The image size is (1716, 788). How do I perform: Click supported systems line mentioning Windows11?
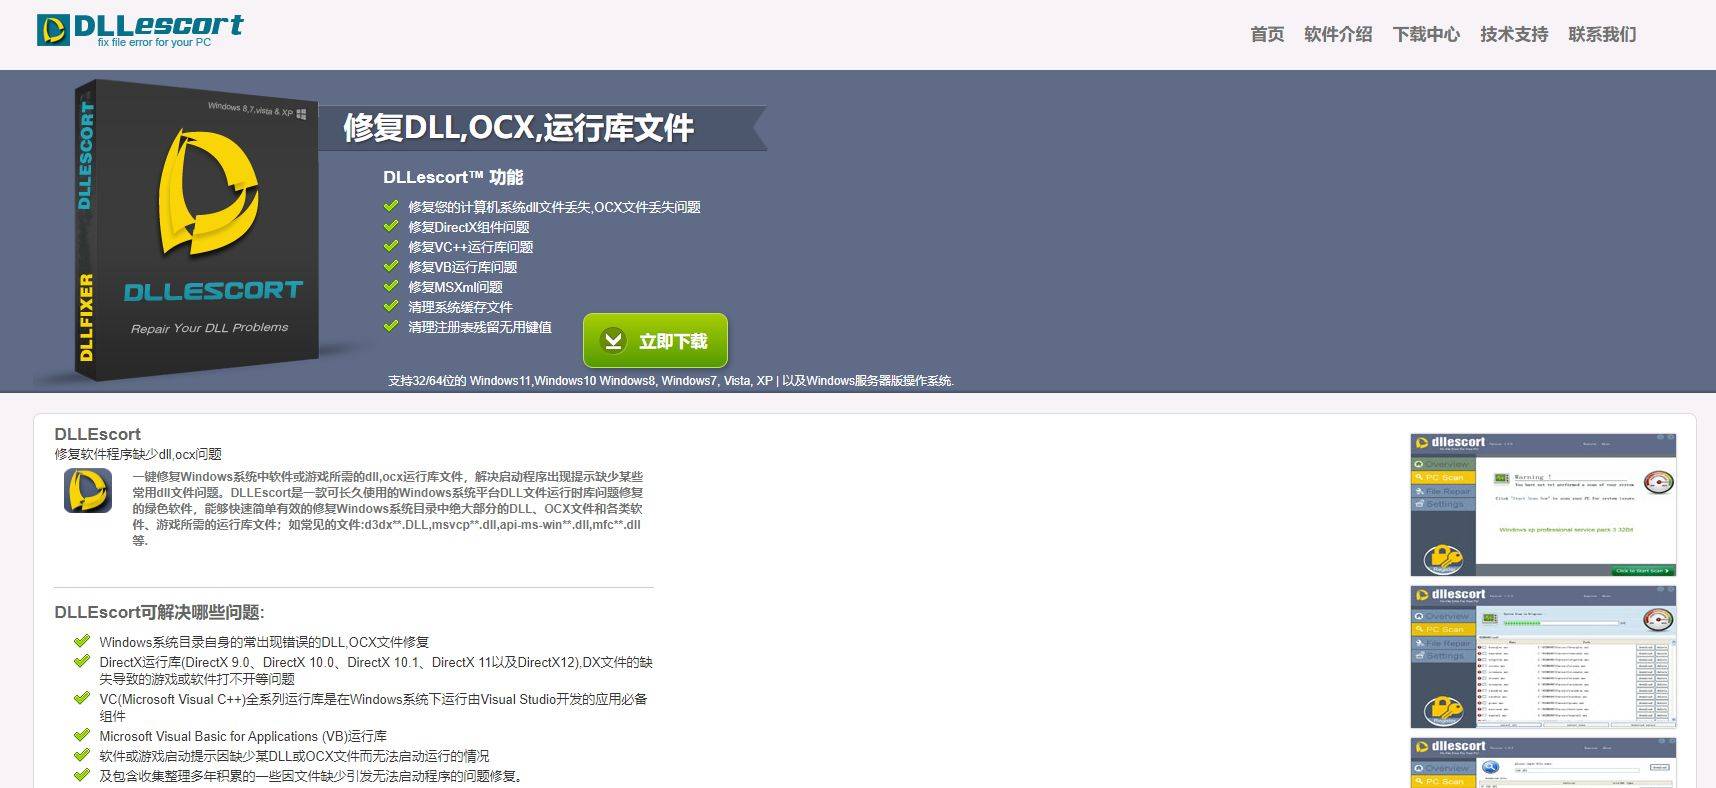point(671,381)
